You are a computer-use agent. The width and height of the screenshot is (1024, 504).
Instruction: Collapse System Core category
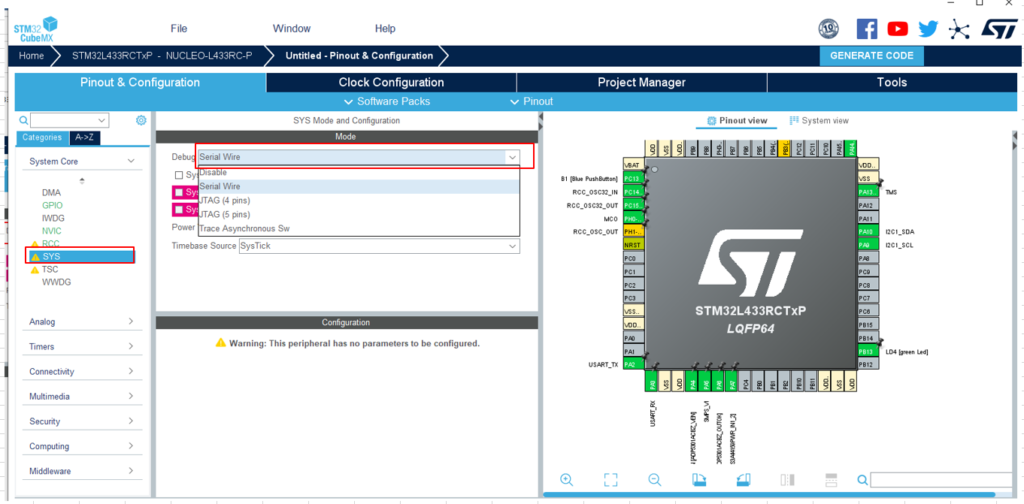point(131,161)
